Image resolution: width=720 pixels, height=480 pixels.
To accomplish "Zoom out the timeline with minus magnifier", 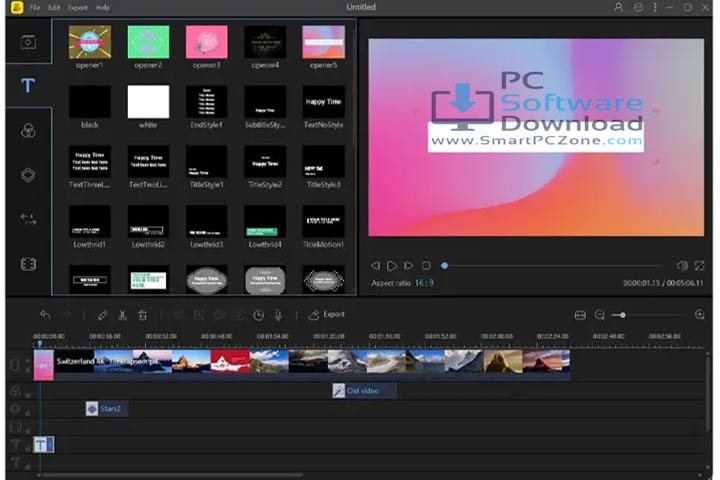I will tap(600, 315).
